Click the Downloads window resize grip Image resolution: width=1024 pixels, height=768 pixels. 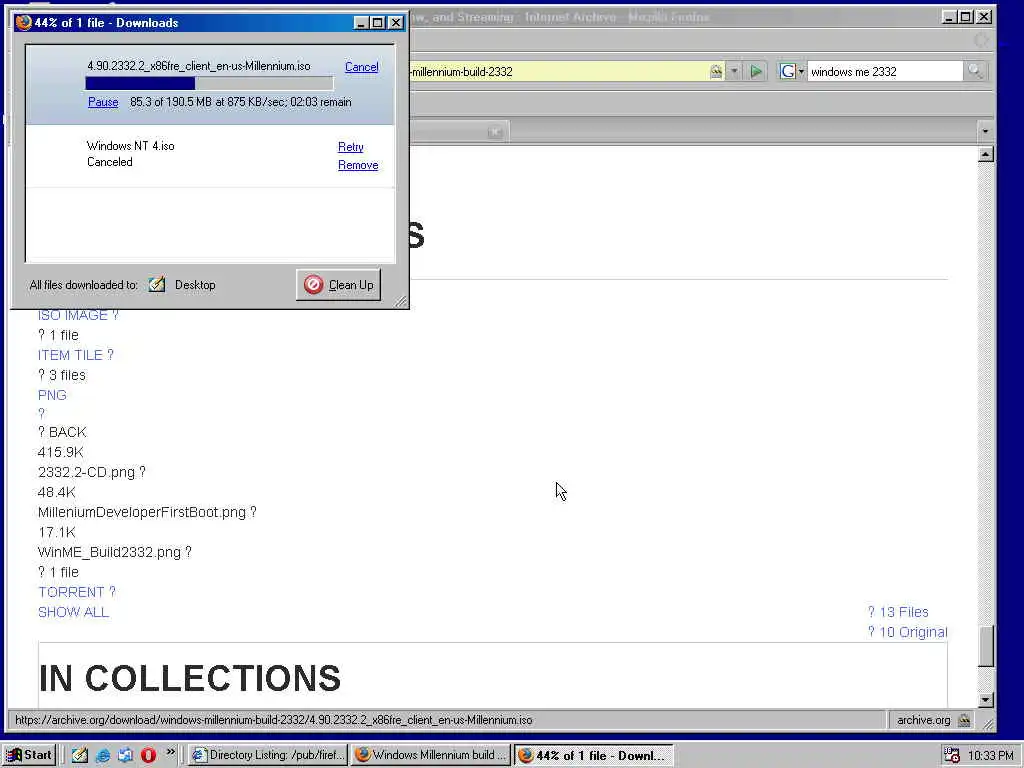(x=401, y=301)
